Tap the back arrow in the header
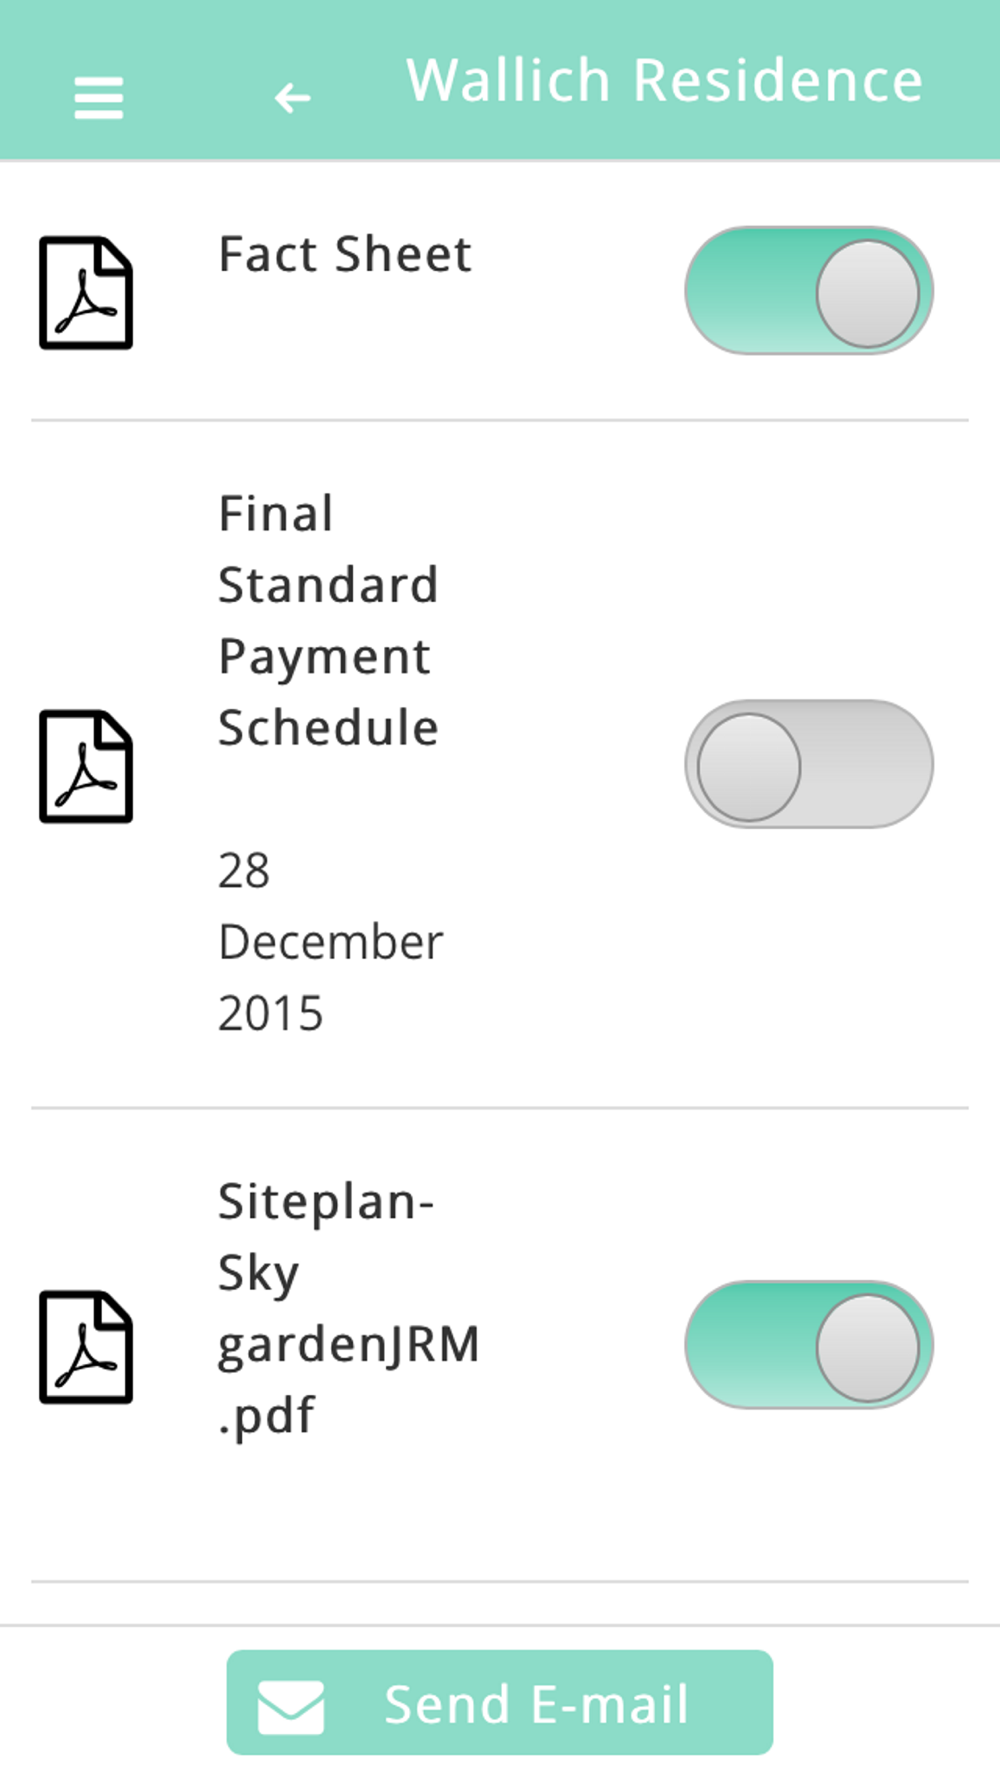 coord(292,98)
